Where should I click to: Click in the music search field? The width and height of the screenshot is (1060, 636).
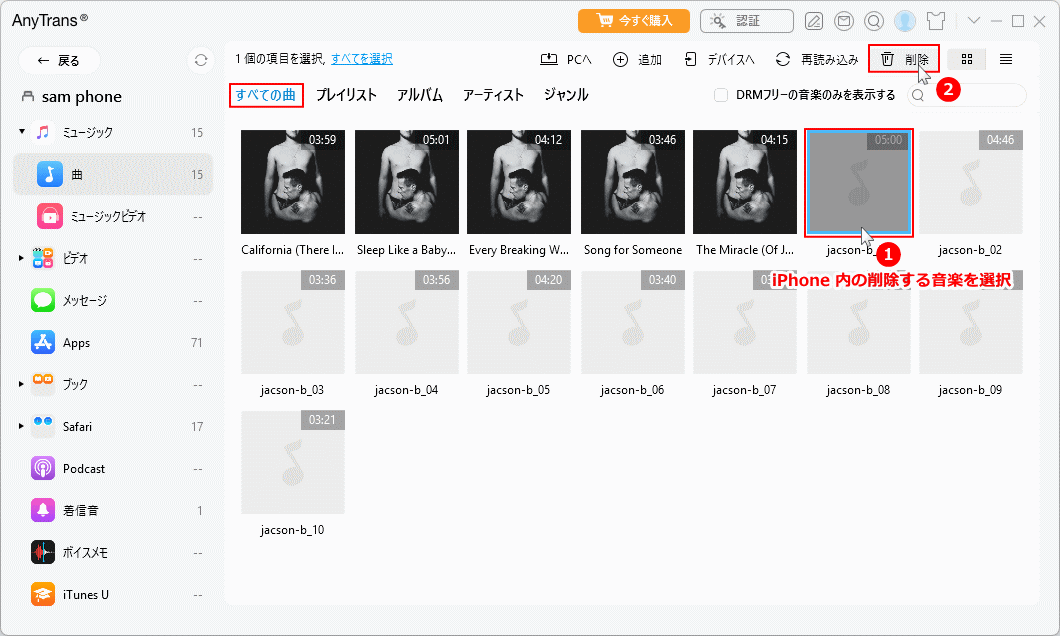point(967,95)
